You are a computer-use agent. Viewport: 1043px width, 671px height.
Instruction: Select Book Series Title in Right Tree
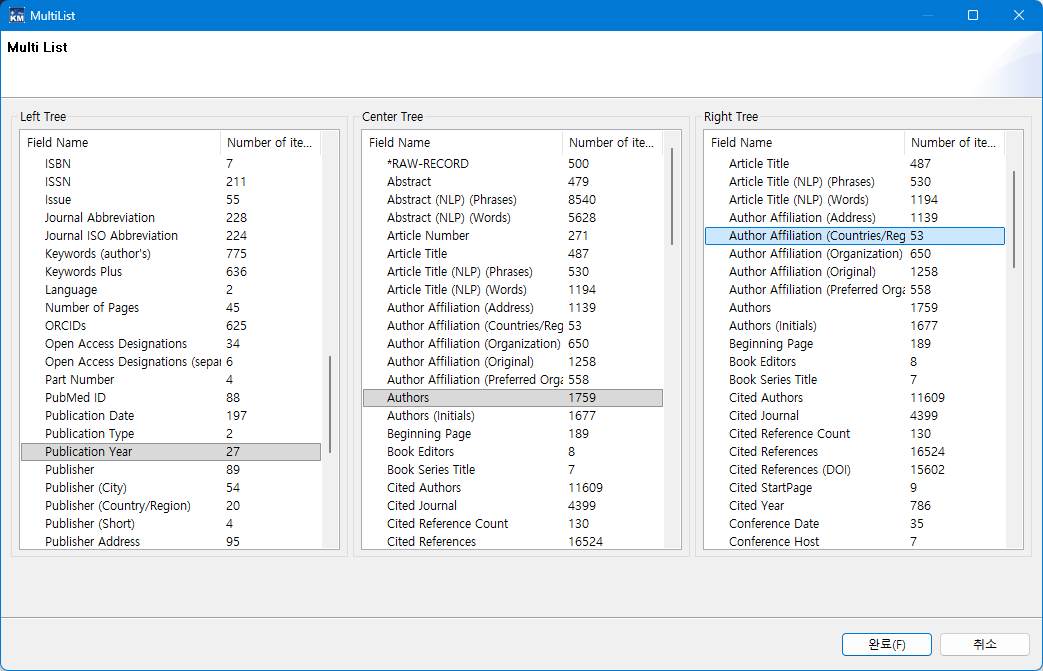pyautogui.click(x=773, y=380)
